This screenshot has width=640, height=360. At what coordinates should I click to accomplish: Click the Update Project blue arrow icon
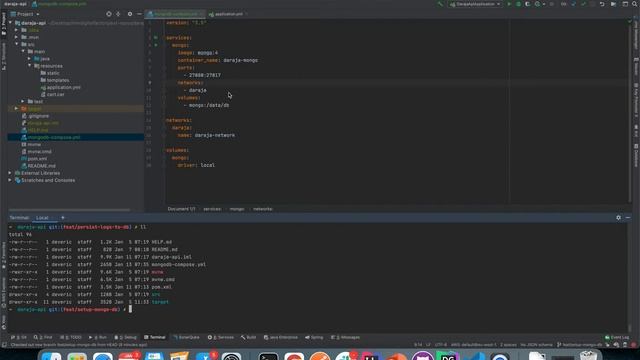573,4
